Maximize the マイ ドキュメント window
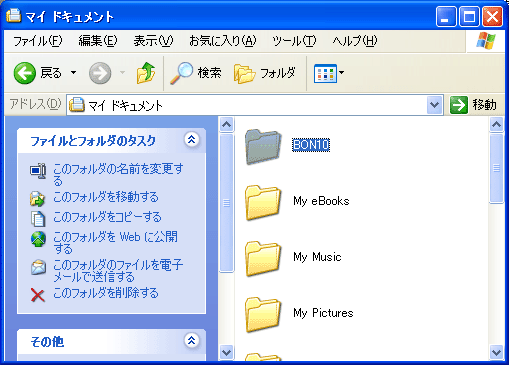Image resolution: width=509 pixels, height=365 pixels. [469, 17]
